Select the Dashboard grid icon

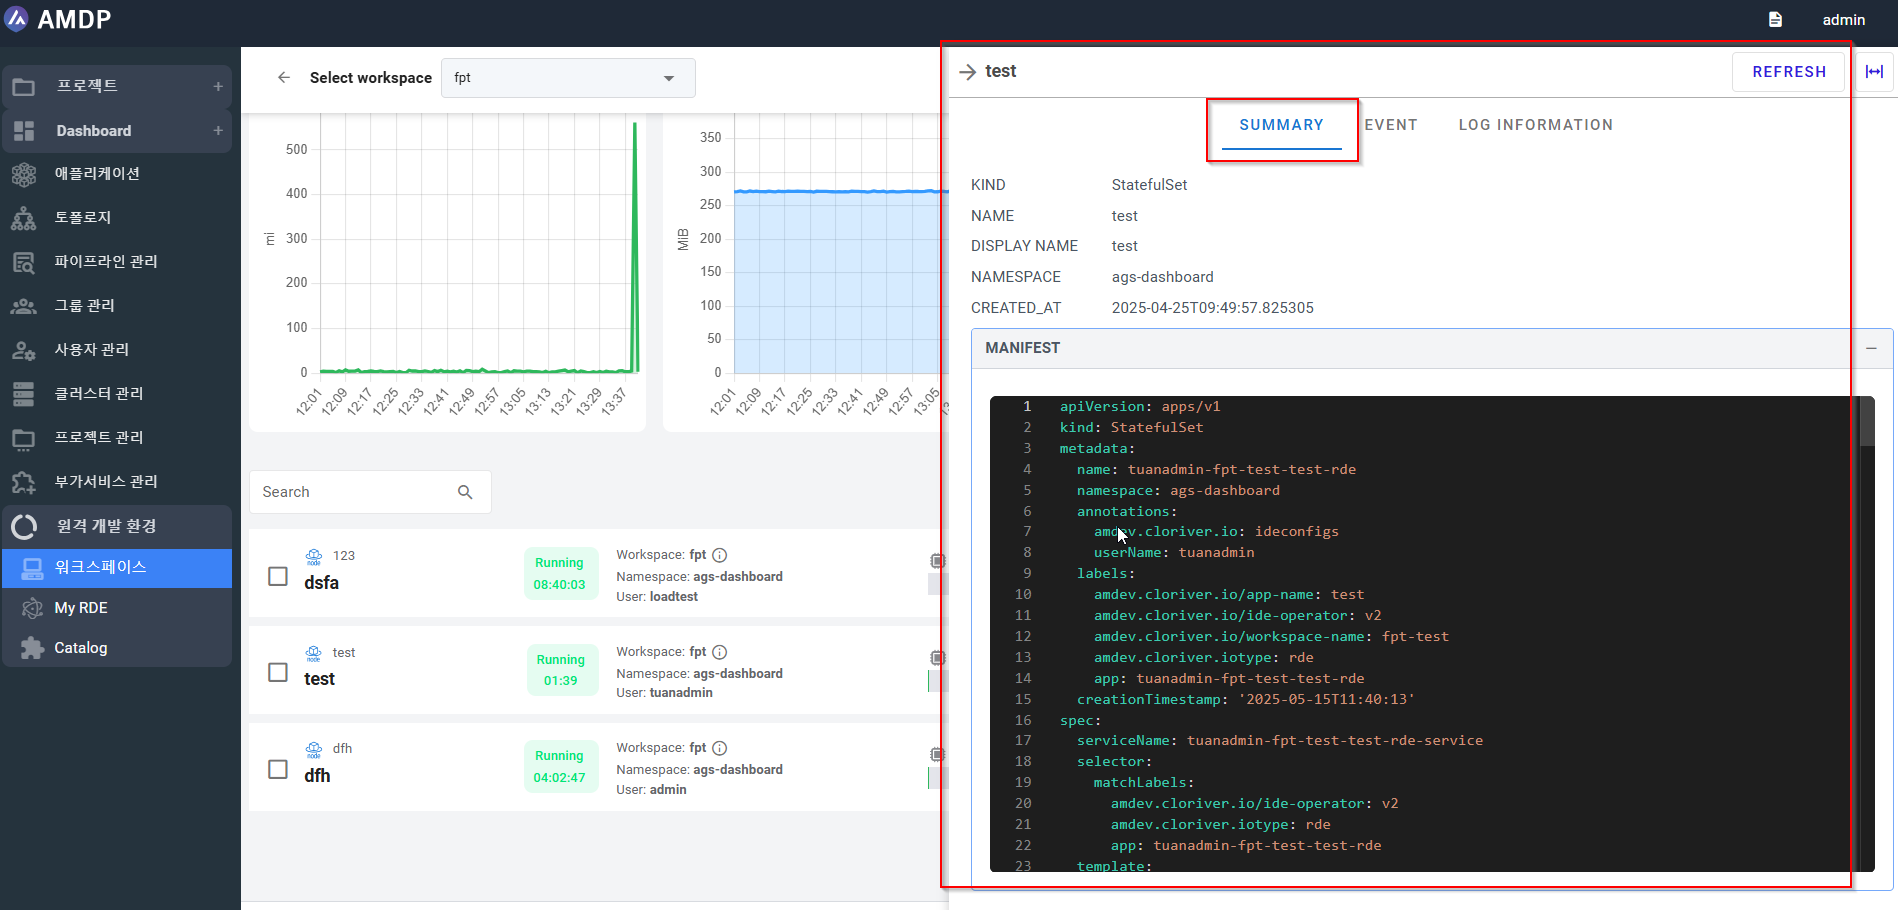24,131
